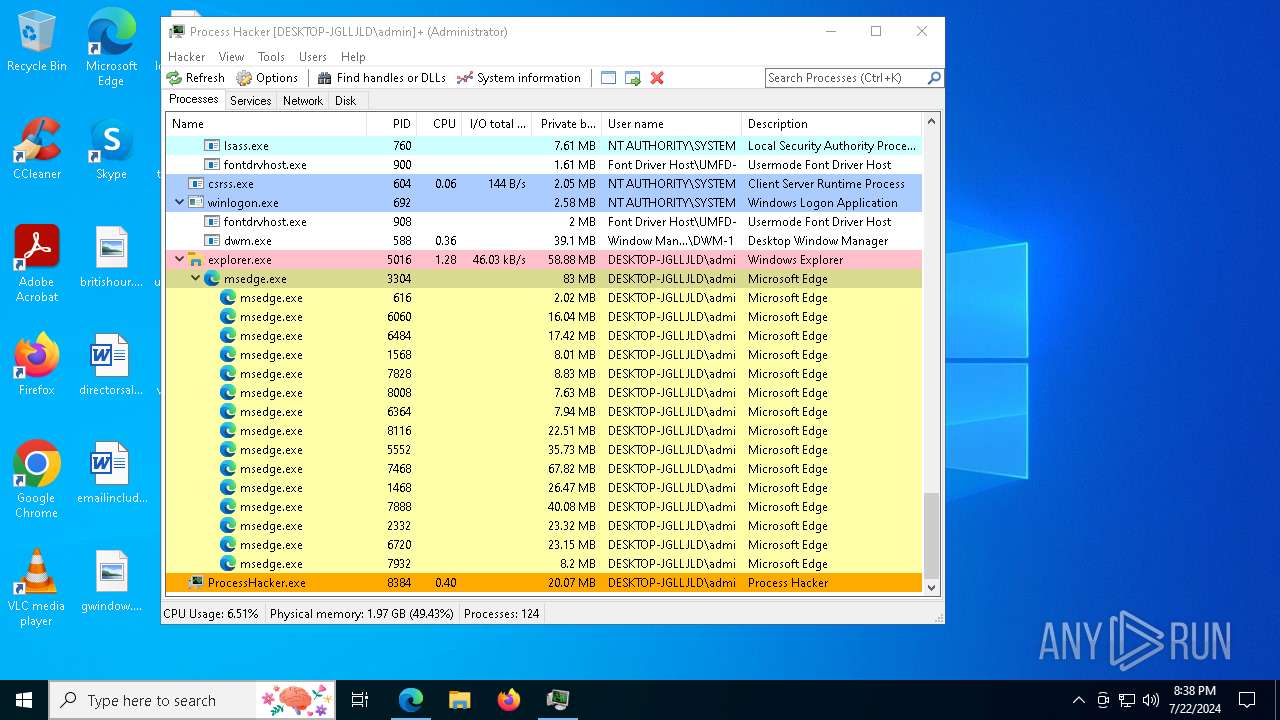This screenshot has height=720, width=1280.
Task: Select the ProcessHacker.exe row
Action: click(x=543, y=583)
